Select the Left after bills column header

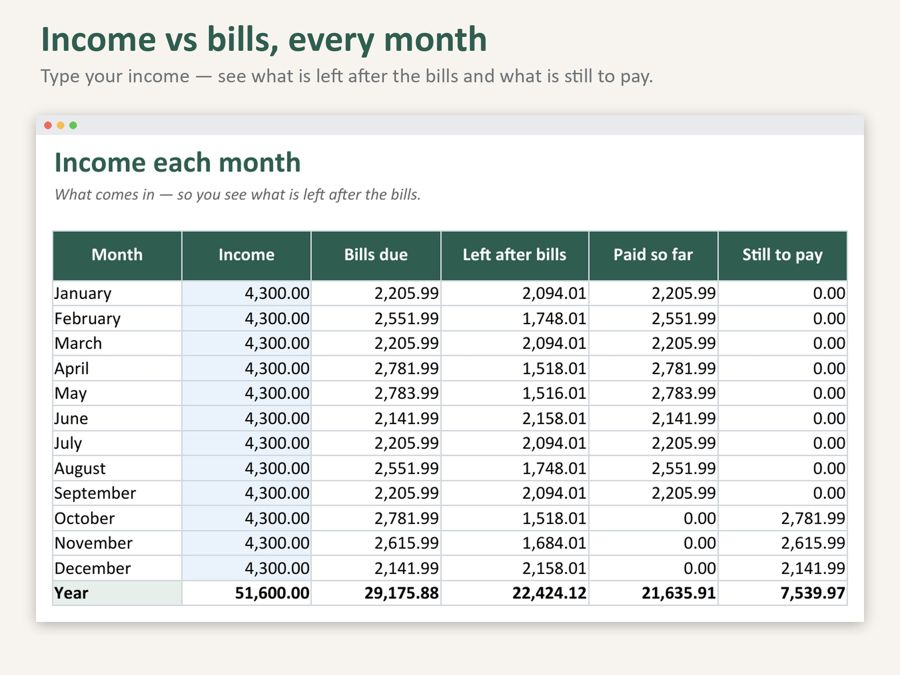(x=515, y=255)
